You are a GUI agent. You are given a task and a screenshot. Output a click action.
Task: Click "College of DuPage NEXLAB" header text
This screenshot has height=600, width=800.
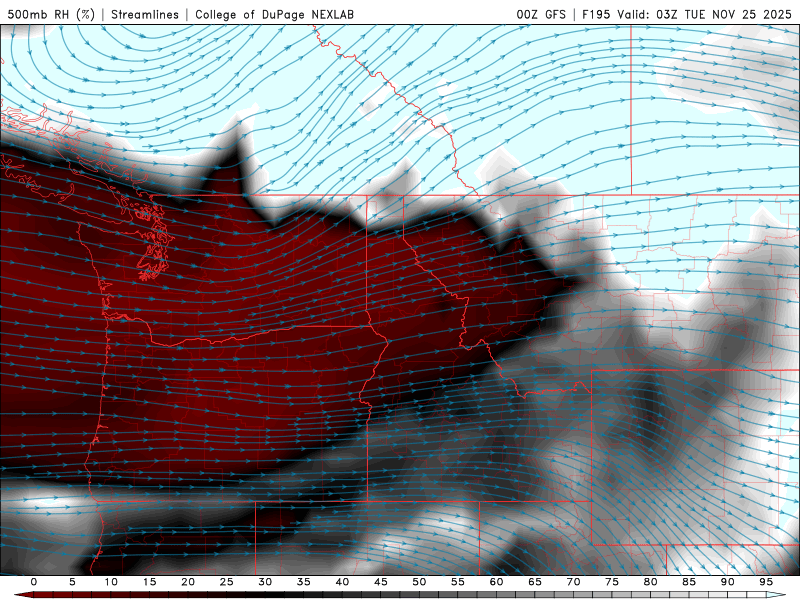pyautogui.click(x=274, y=14)
